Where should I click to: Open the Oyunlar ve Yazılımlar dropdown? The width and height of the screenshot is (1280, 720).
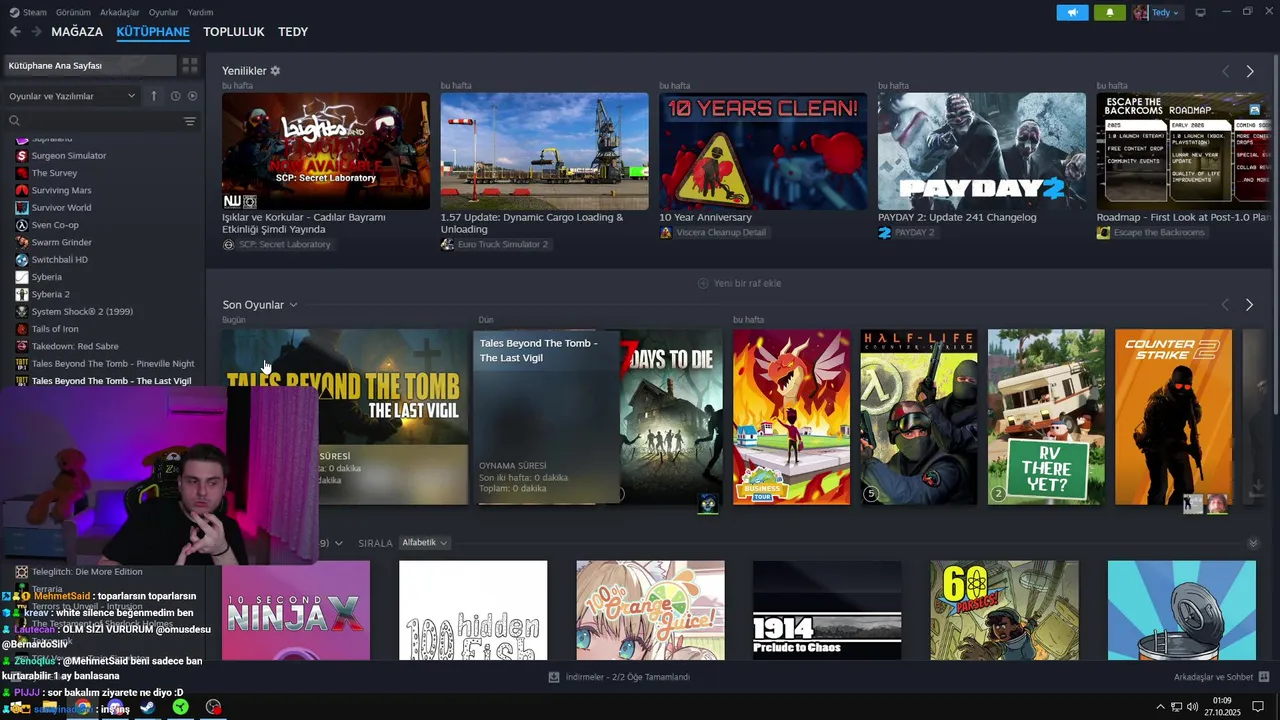click(x=72, y=96)
